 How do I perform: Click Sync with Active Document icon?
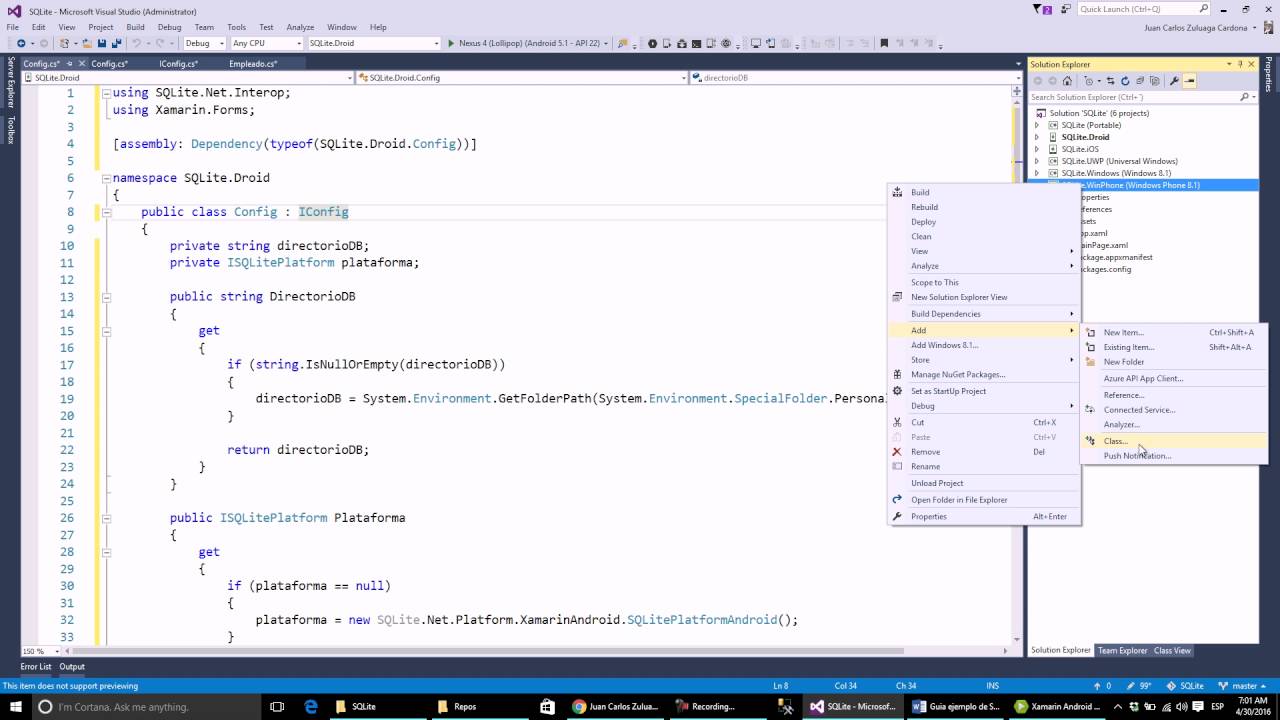click(1111, 81)
